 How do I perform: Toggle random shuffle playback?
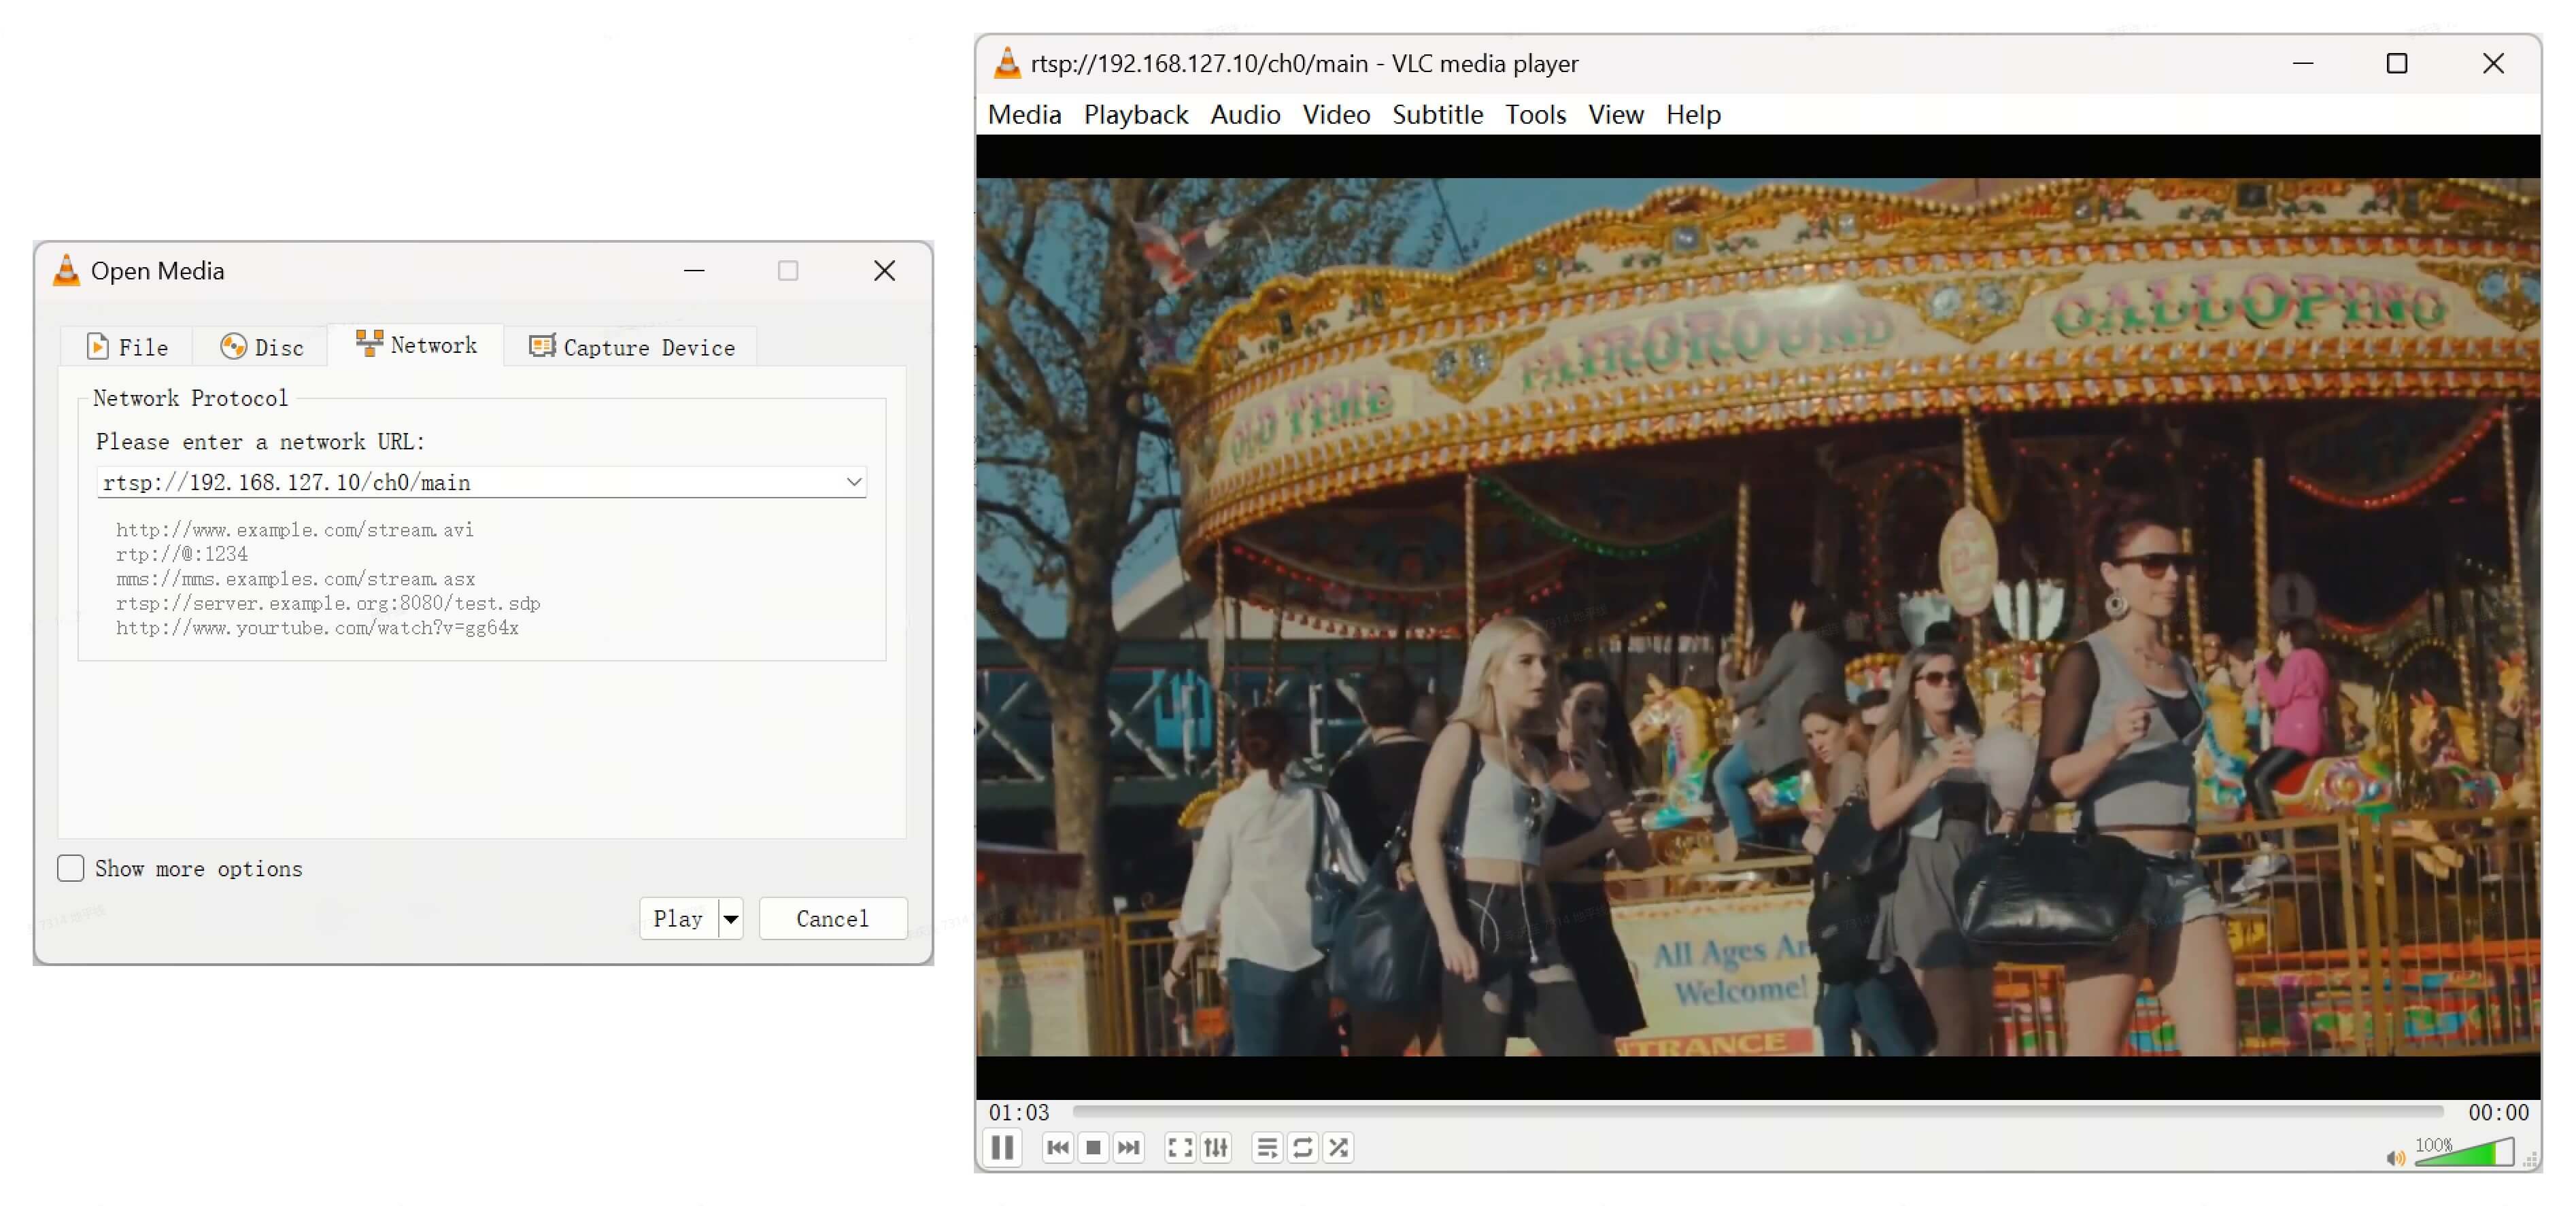[x=1338, y=1148]
